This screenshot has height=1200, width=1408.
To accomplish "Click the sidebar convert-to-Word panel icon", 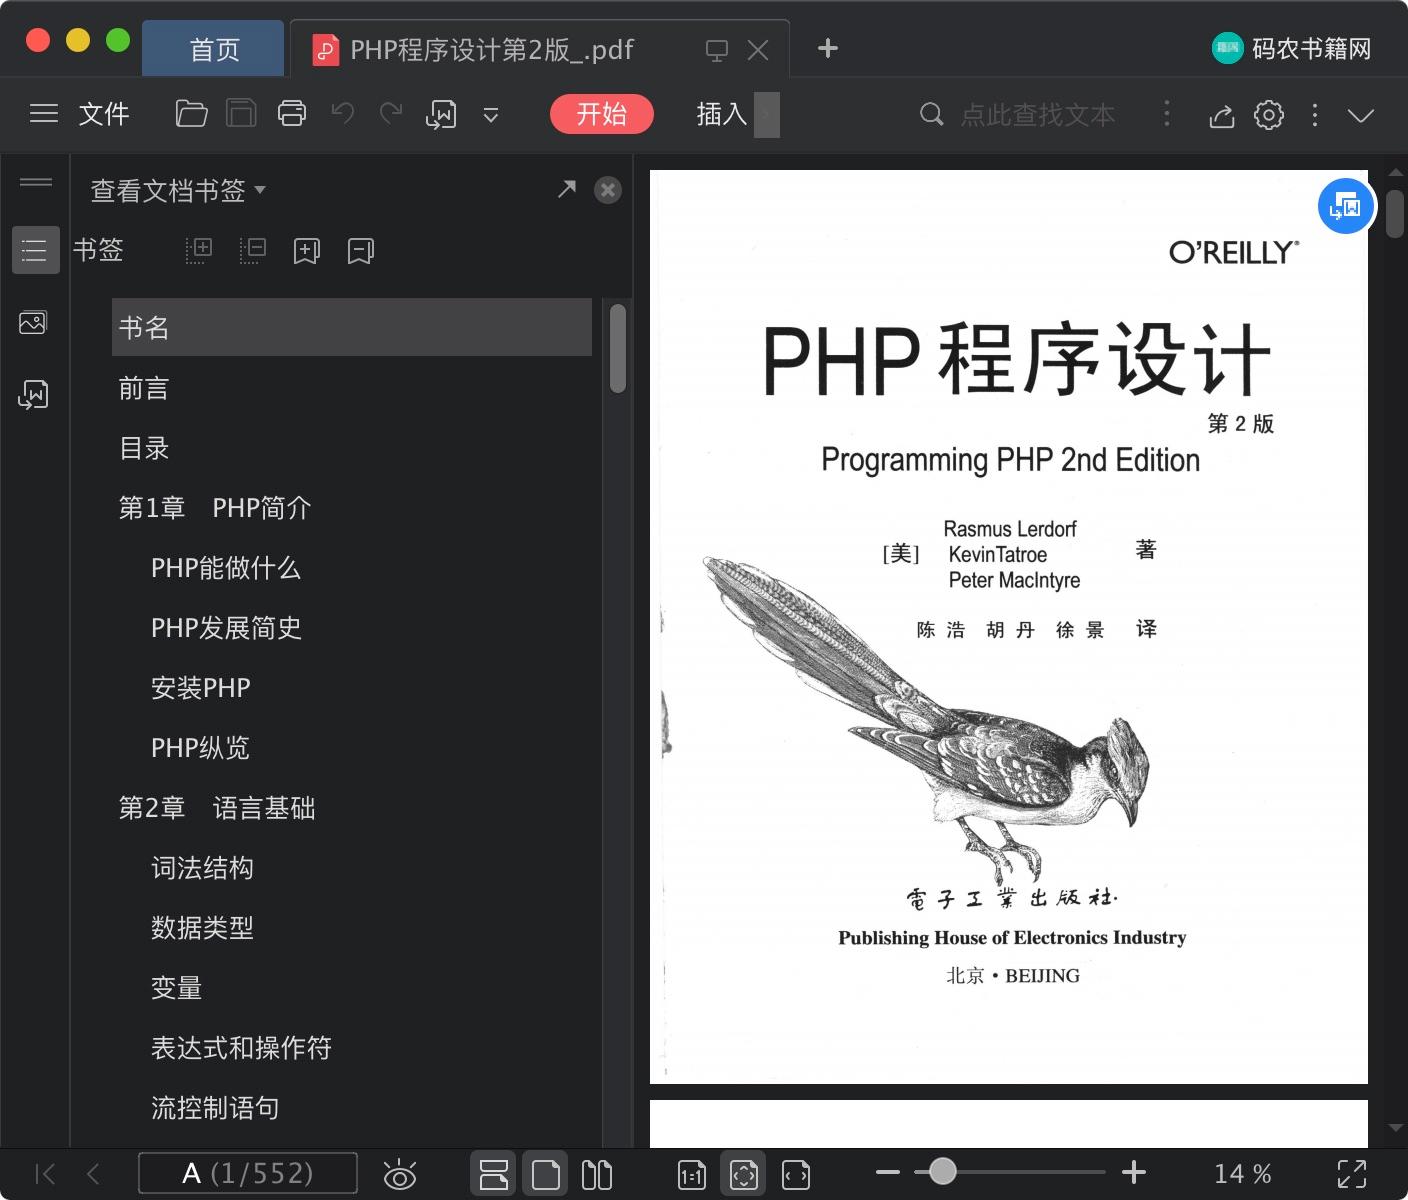I will [33, 395].
